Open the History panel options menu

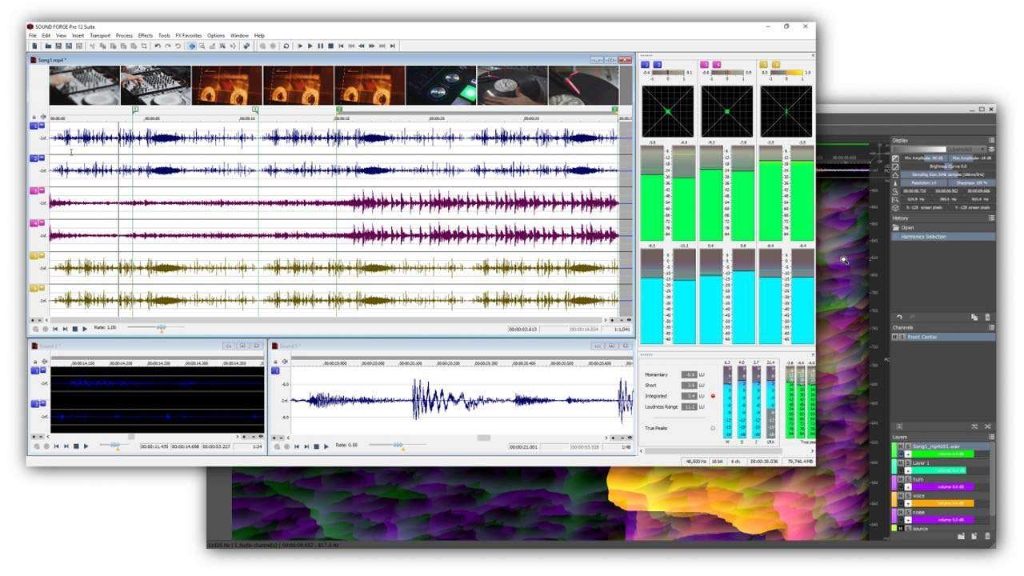(x=991, y=218)
